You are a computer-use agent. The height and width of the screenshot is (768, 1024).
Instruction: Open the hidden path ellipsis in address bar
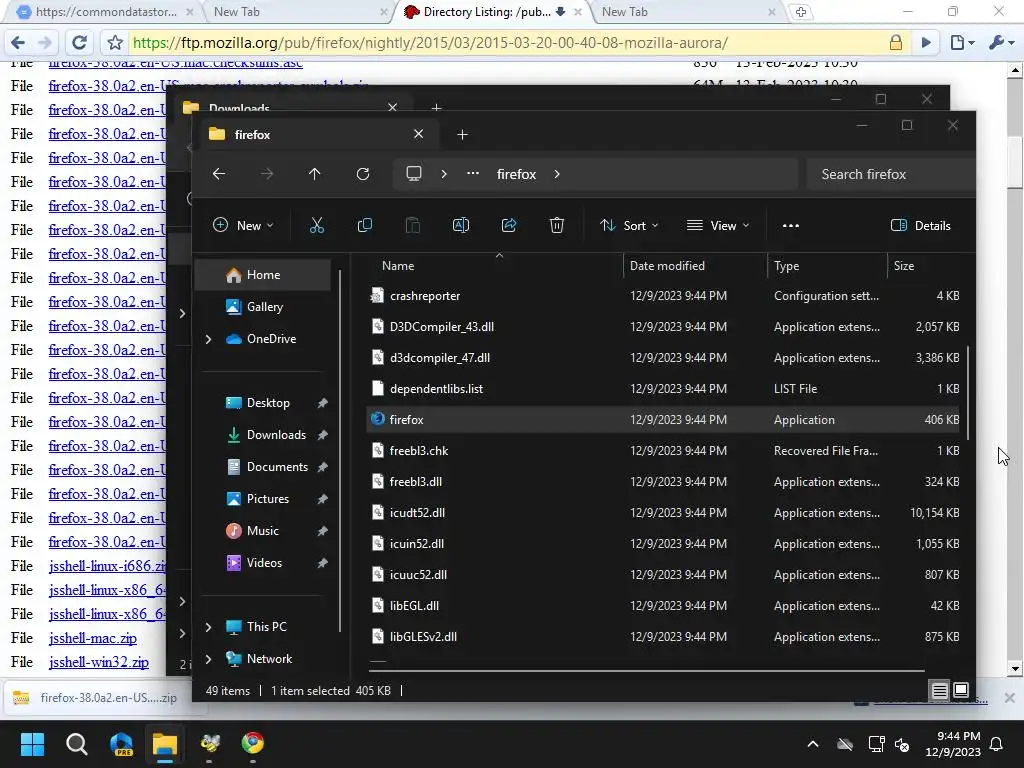tap(473, 174)
